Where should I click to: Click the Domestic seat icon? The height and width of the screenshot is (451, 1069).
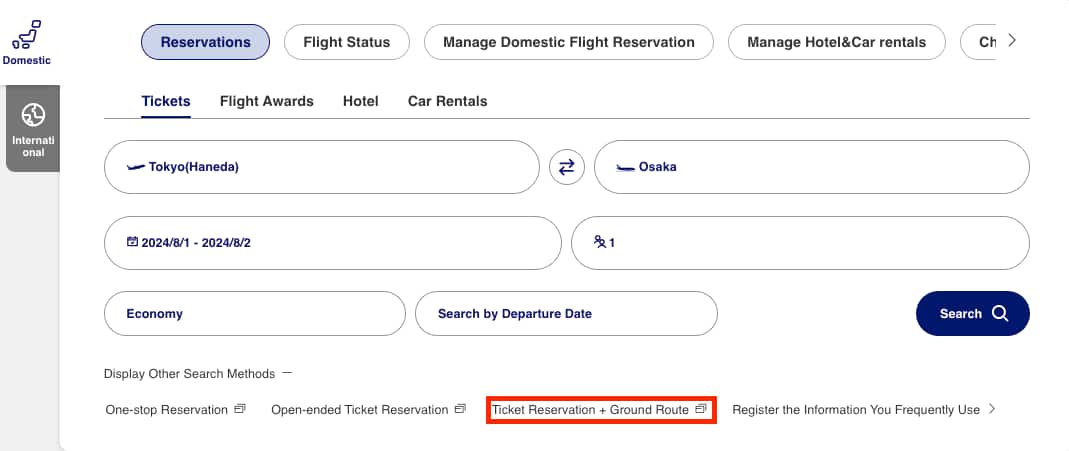coord(26,34)
